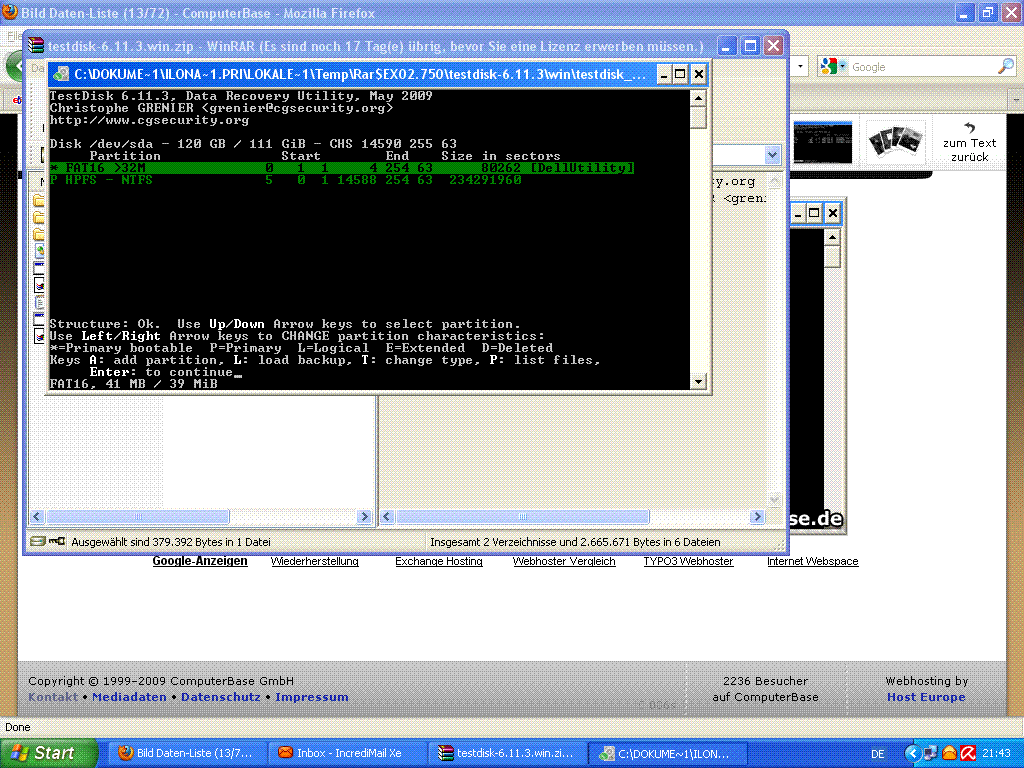Click console scrollbar up arrow
This screenshot has width=1024, height=768.
(x=698, y=99)
